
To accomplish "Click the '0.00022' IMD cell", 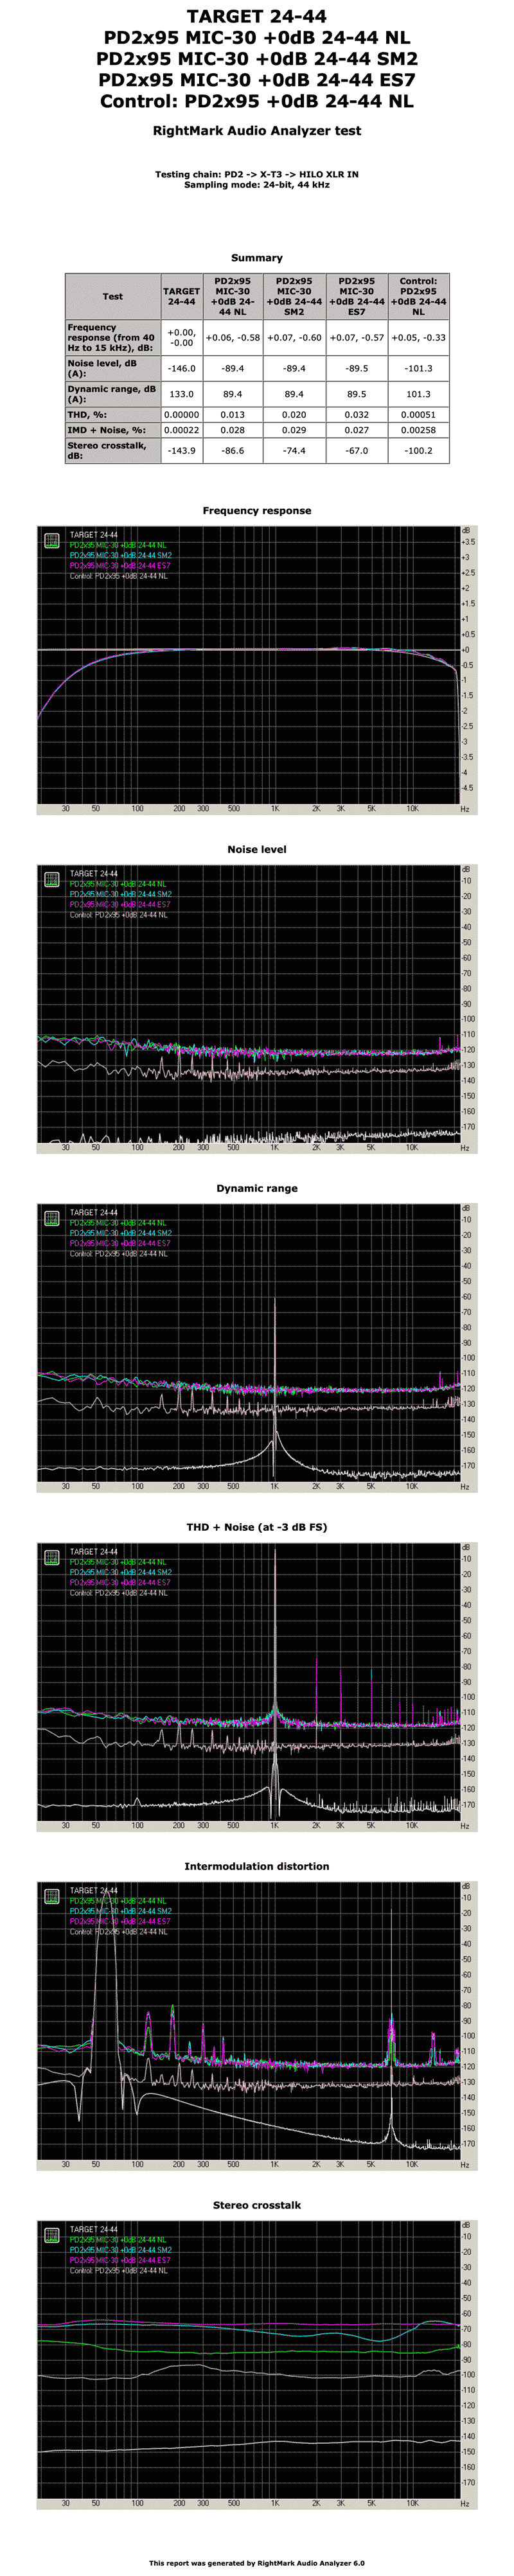I will 181,430.
